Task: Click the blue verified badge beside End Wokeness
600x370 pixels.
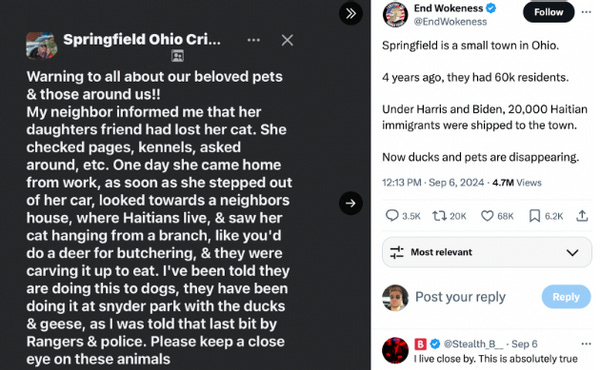Action: click(x=491, y=8)
